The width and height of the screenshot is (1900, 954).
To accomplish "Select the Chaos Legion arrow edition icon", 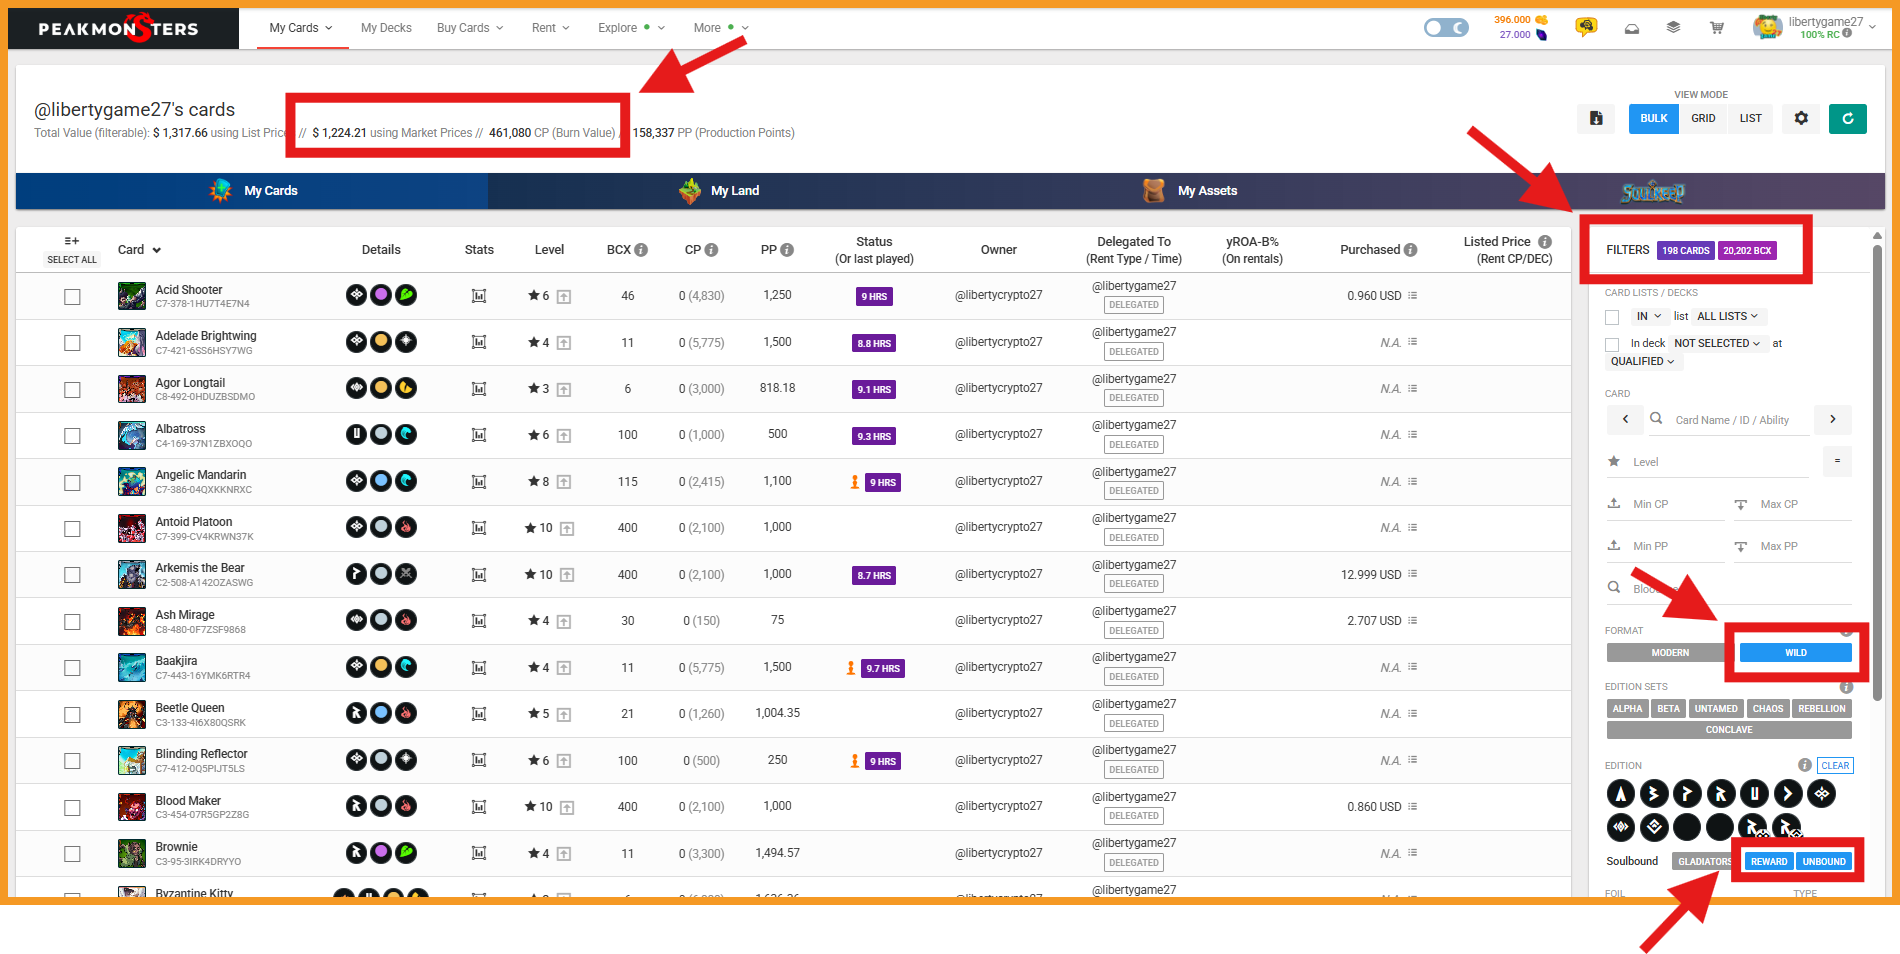I will (1788, 794).
